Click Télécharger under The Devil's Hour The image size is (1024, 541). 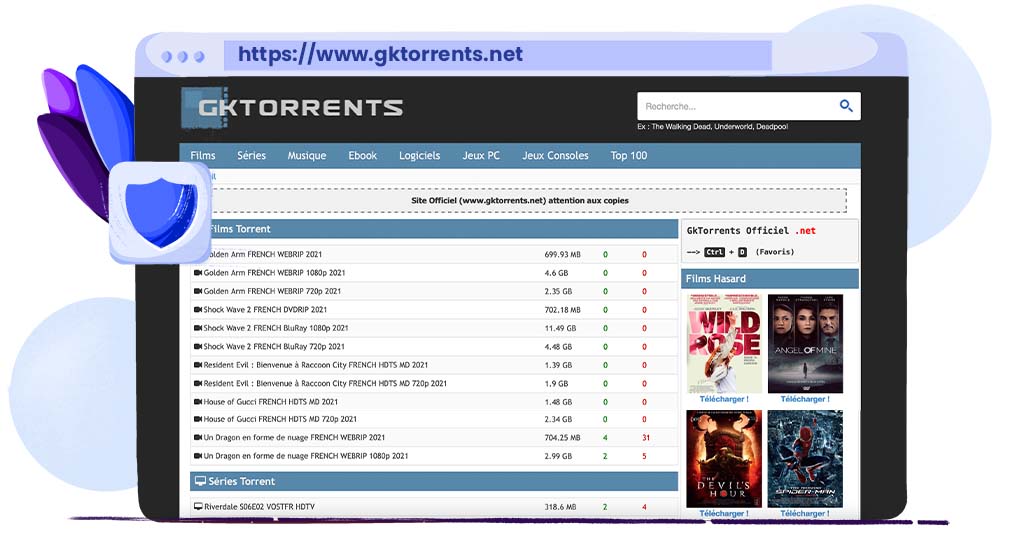[724, 514]
